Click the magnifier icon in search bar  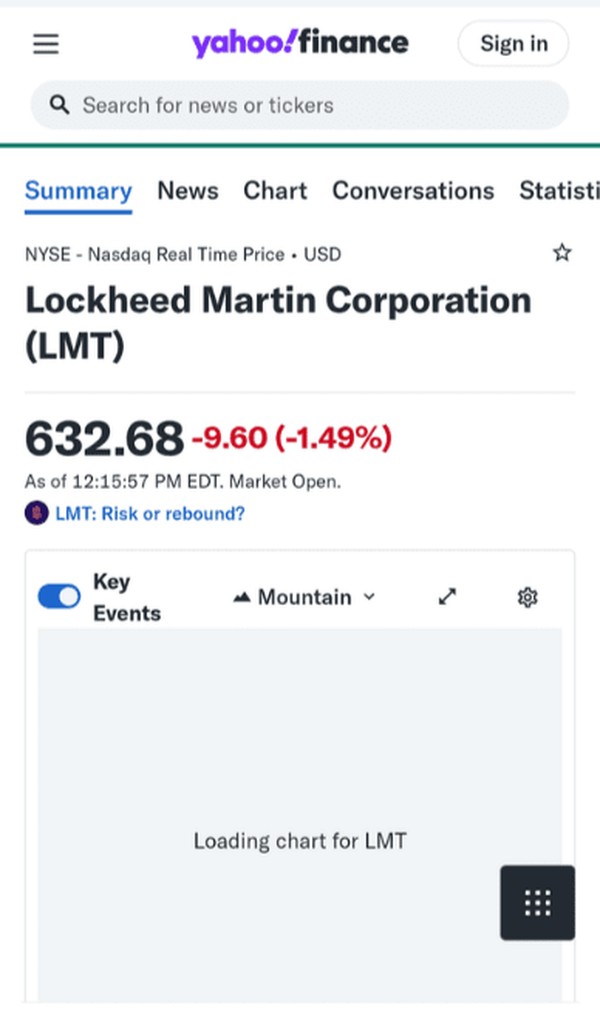[x=59, y=105]
